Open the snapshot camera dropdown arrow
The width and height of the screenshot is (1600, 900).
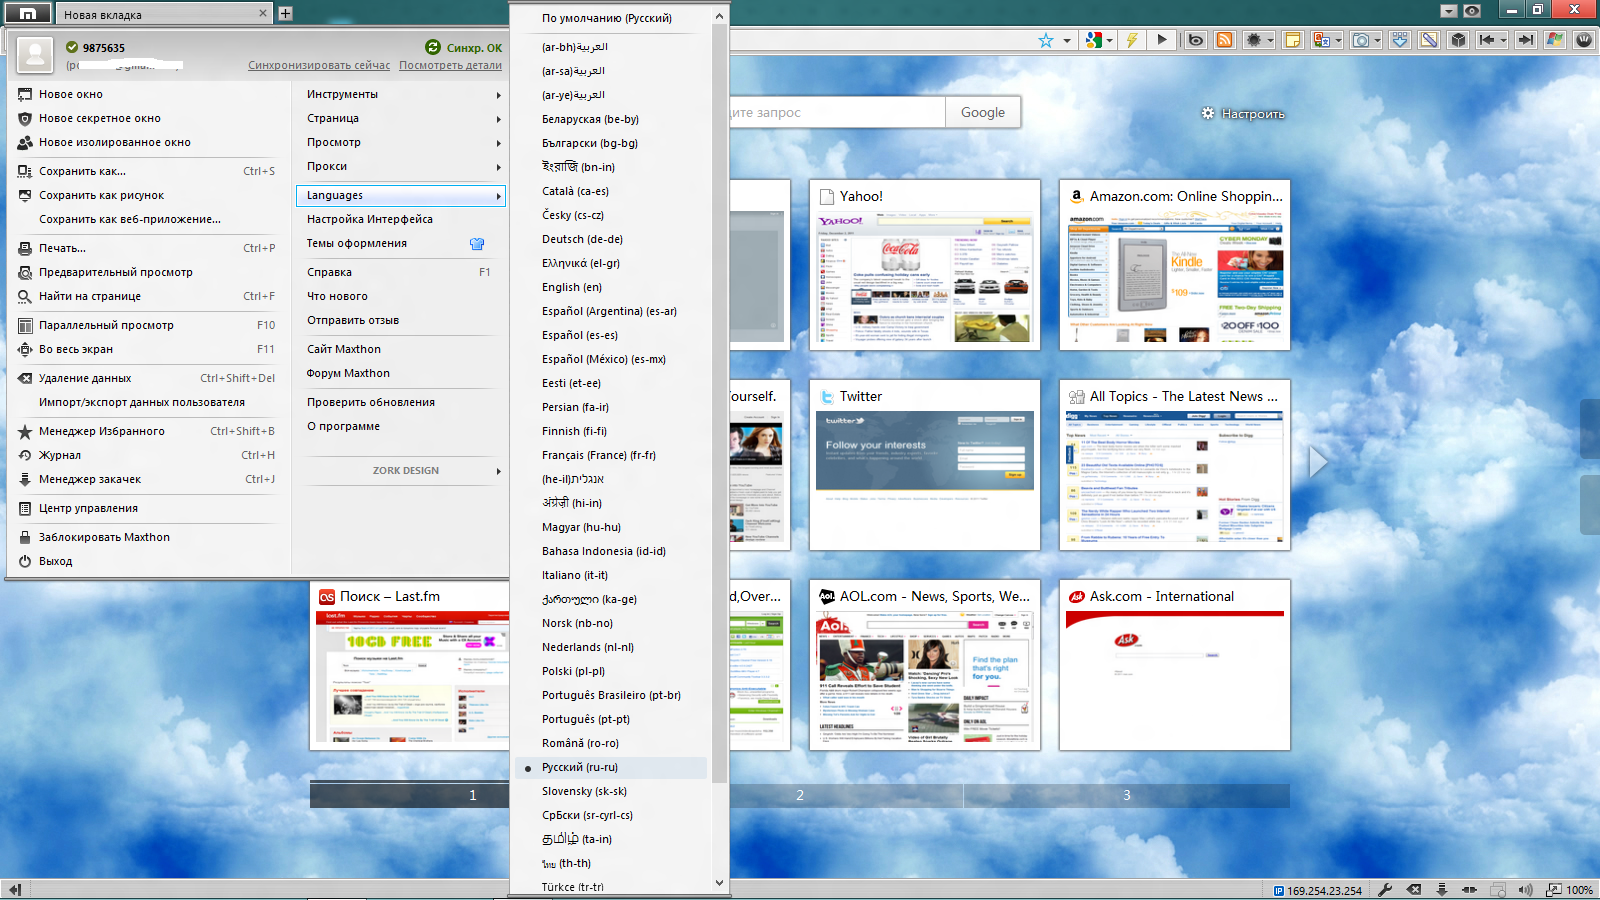pyautogui.click(x=1378, y=41)
